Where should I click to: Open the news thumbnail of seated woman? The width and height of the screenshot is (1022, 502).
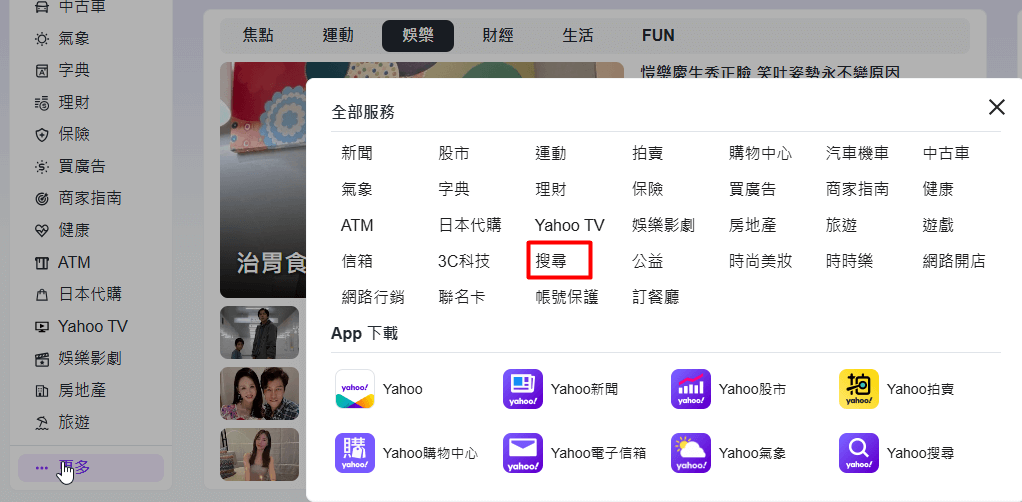(x=259, y=454)
